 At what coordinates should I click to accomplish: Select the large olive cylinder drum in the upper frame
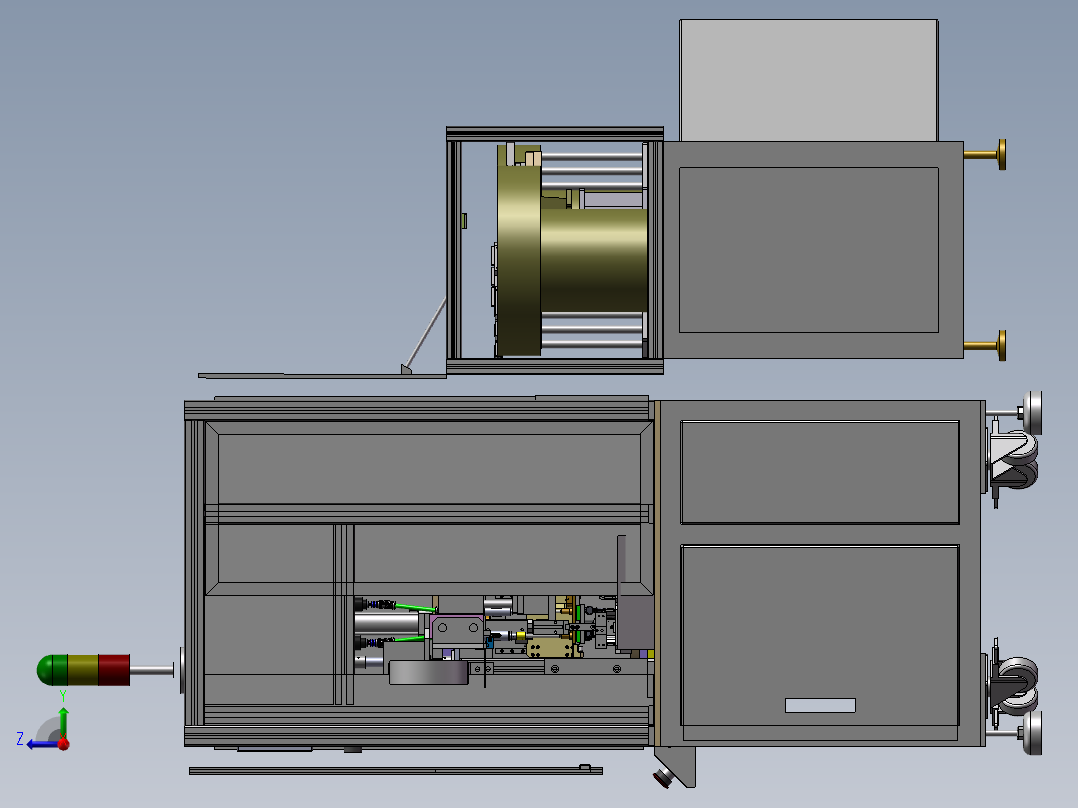click(594, 260)
